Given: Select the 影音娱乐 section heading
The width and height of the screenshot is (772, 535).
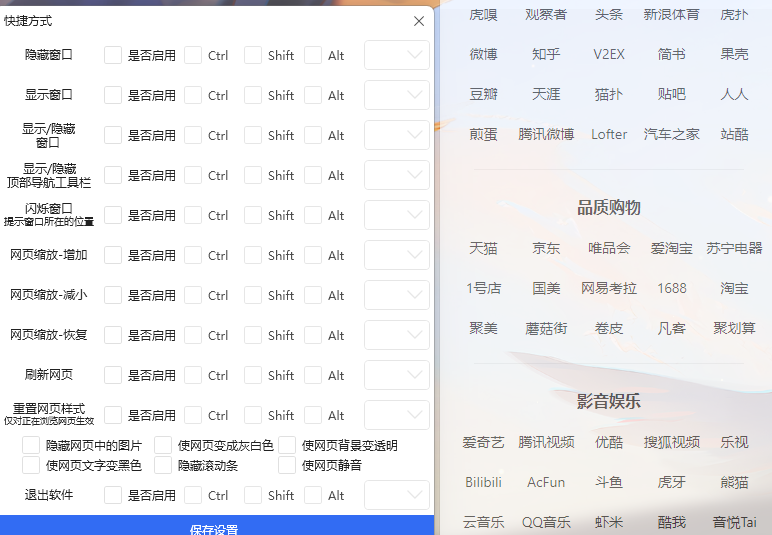Looking at the screenshot, I should (609, 401).
